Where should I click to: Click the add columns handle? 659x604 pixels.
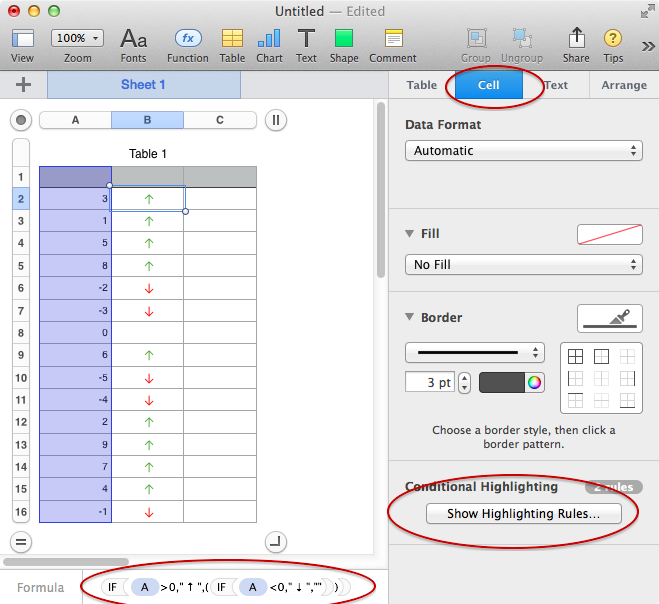[x=276, y=120]
